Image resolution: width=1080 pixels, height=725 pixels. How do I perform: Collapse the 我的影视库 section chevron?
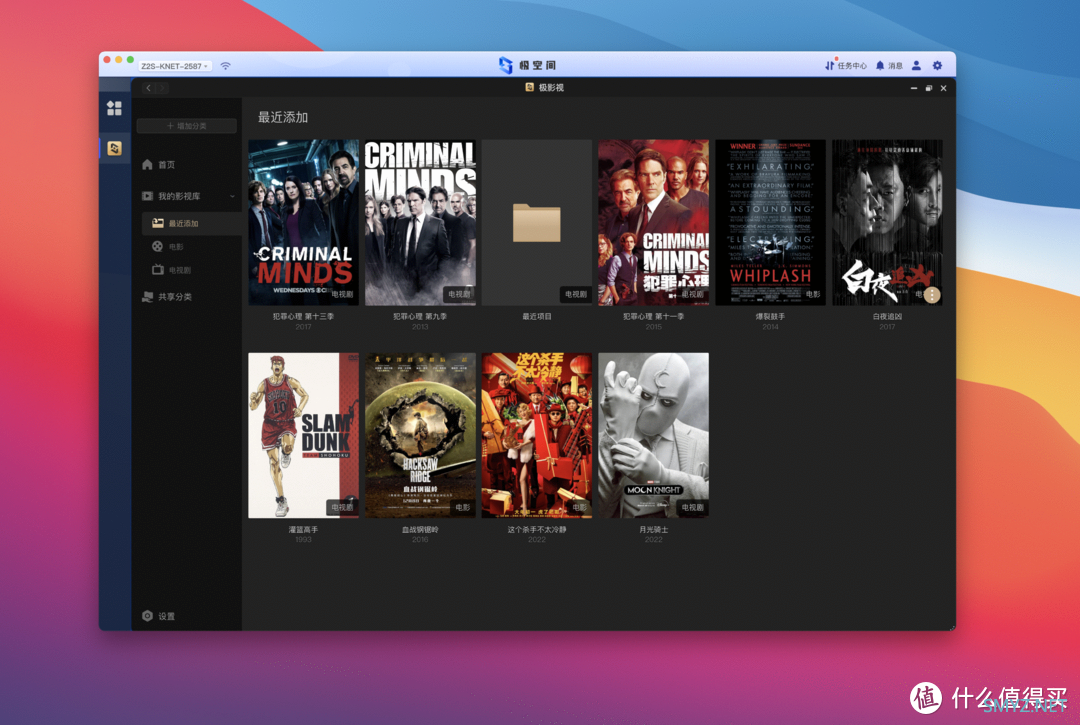(232, 196)
